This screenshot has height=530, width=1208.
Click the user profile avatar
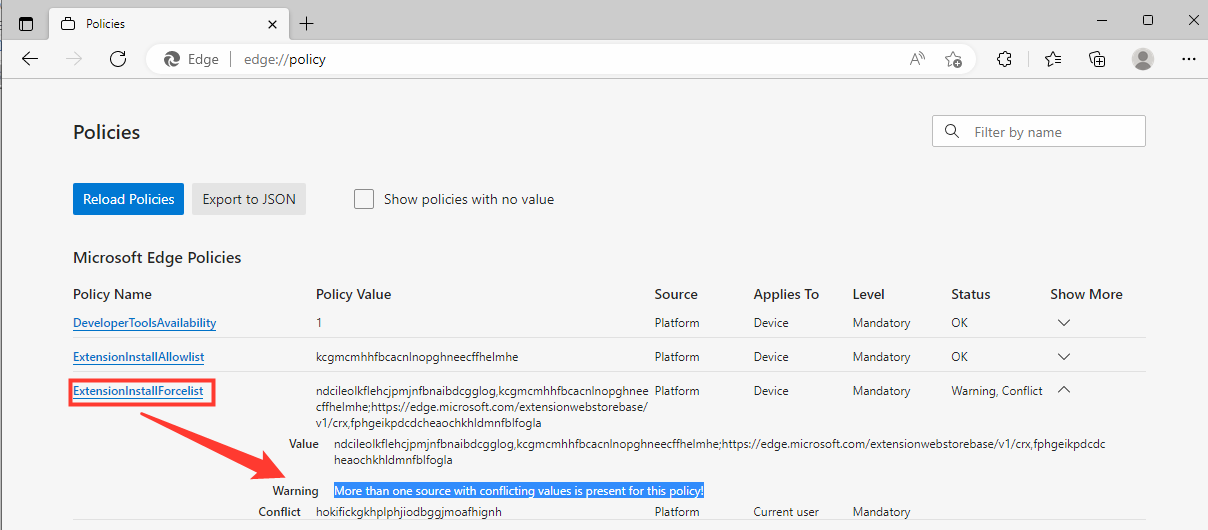[x=1143, y=59]
